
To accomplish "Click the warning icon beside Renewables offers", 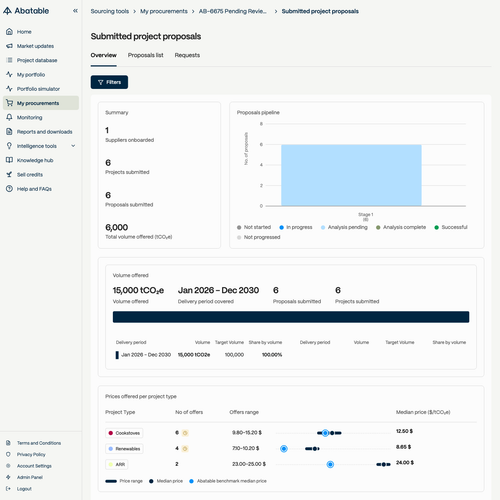I will click(185, 449).
